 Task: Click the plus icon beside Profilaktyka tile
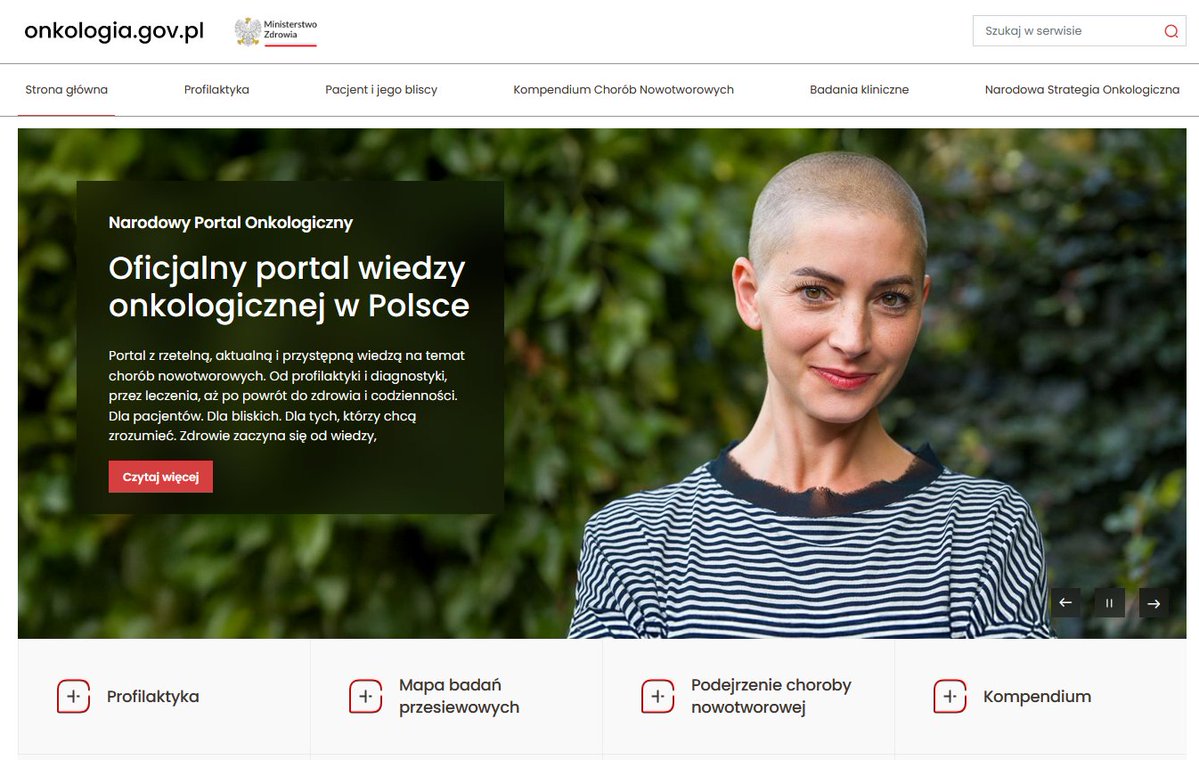click(73, 697)
